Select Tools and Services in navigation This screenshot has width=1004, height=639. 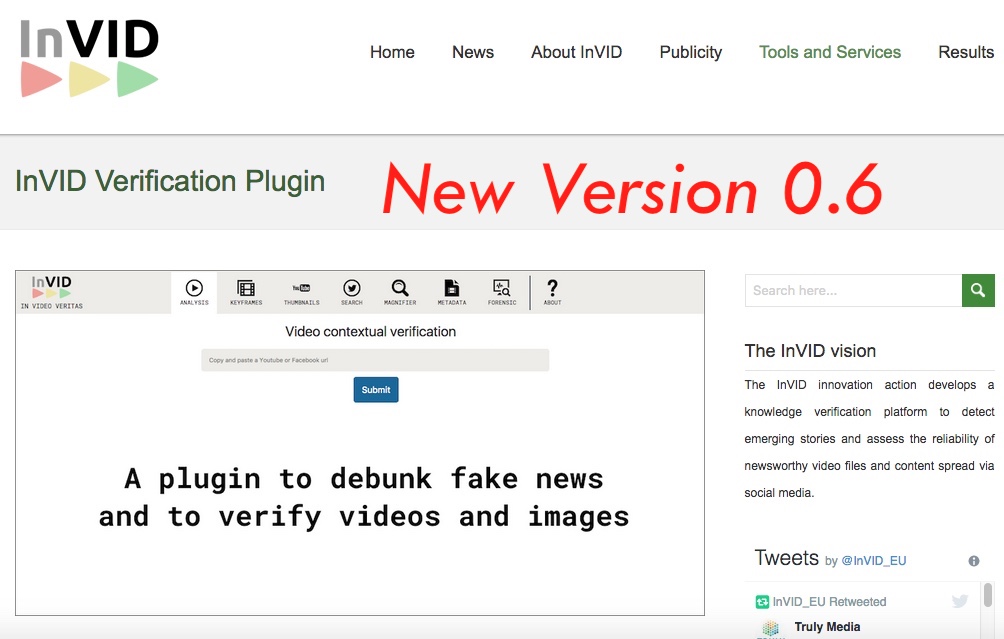[830, 52]
